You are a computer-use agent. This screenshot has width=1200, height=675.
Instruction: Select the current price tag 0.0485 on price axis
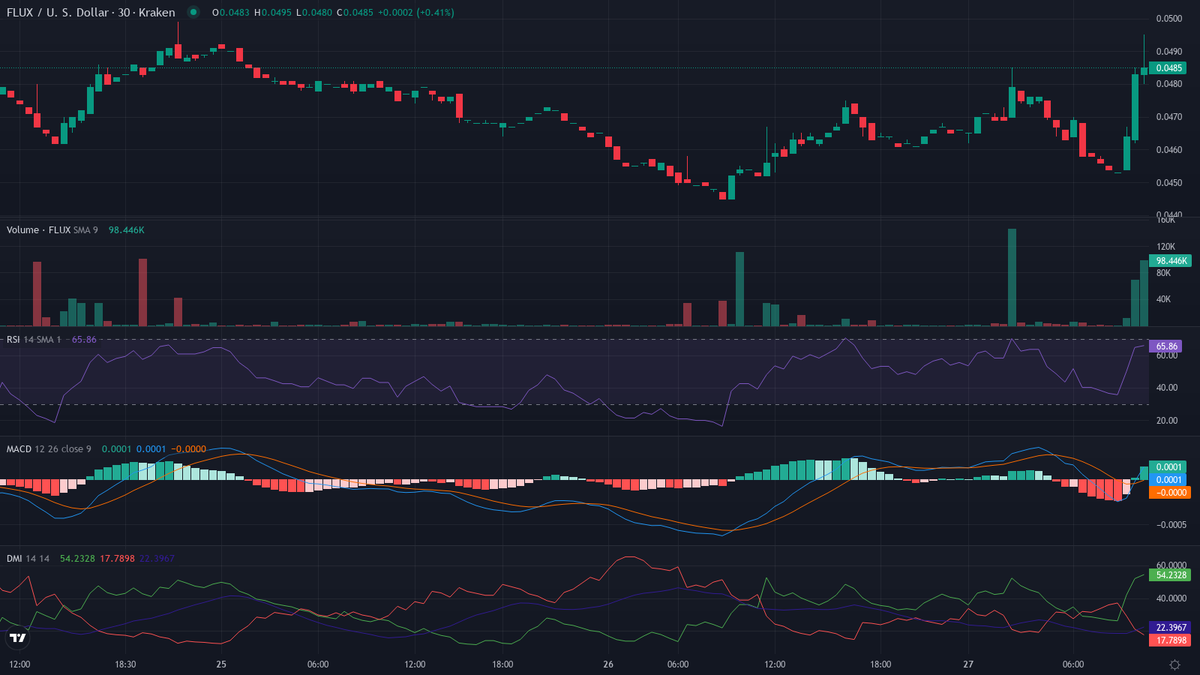click(x=1167, y=68)
